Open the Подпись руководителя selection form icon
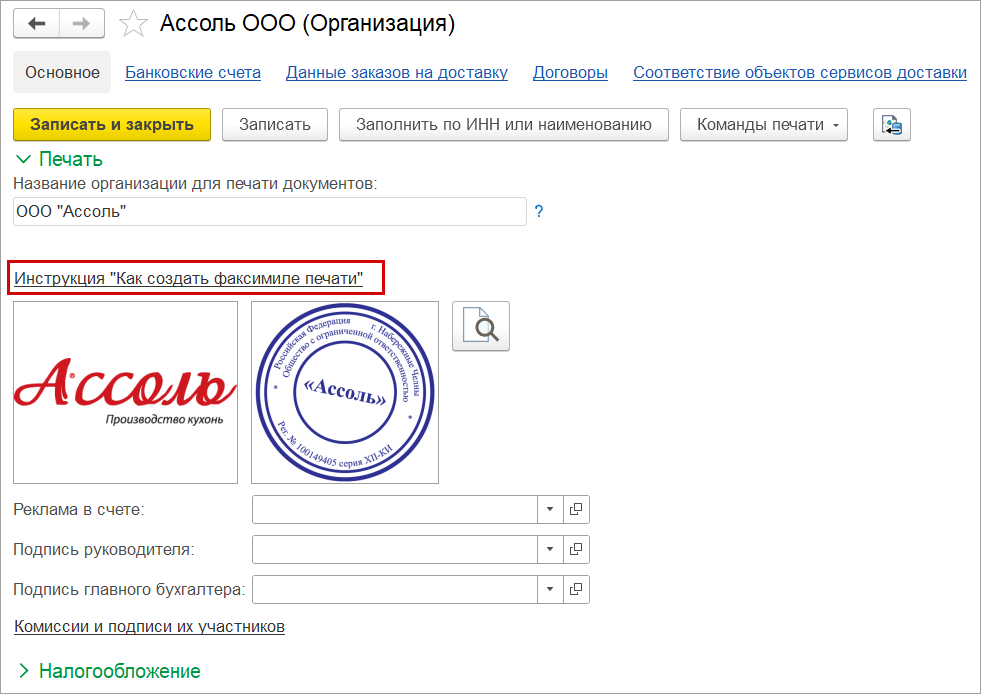Screen dimensions: 981x694 576,550
